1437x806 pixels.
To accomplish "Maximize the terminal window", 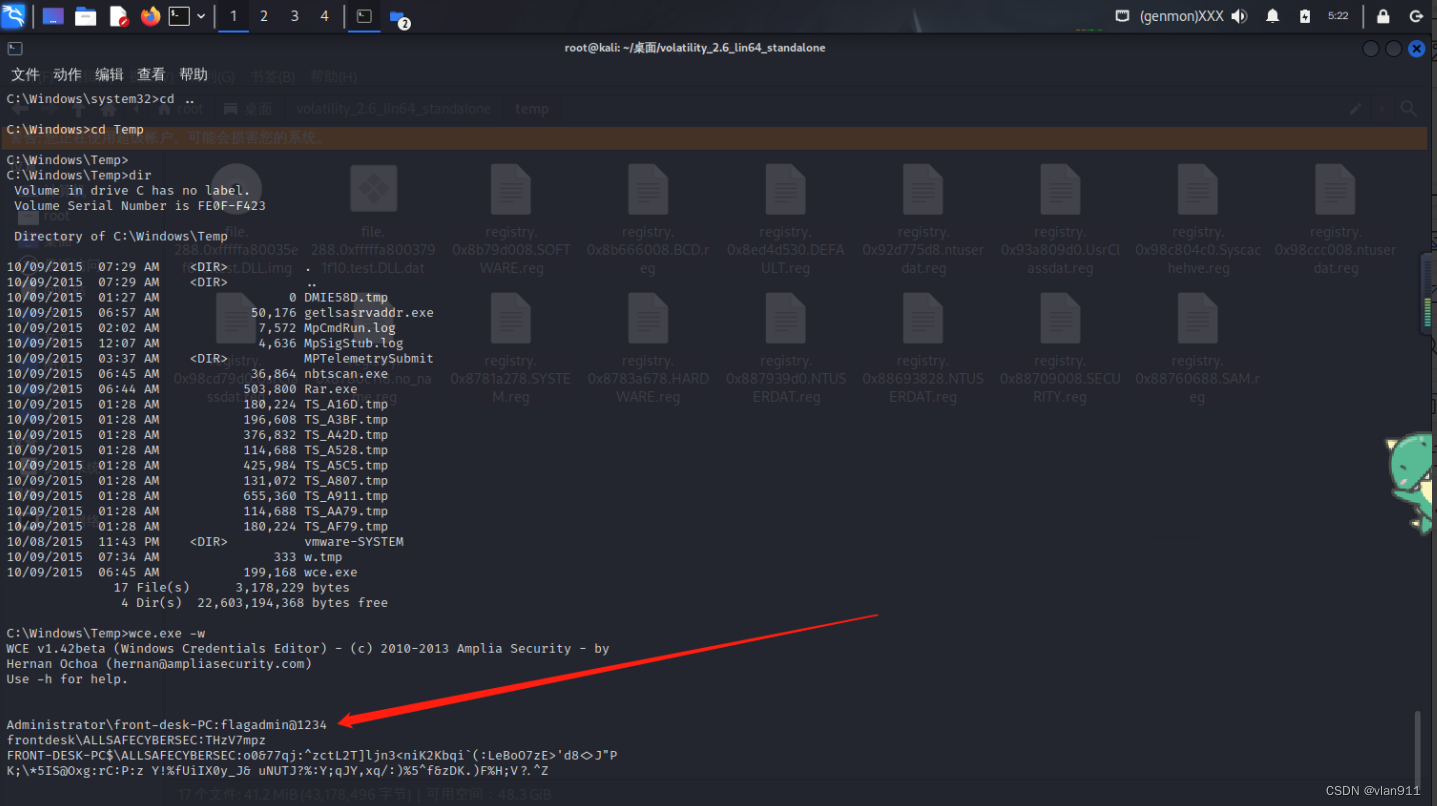I will (x=1394, y=48).
